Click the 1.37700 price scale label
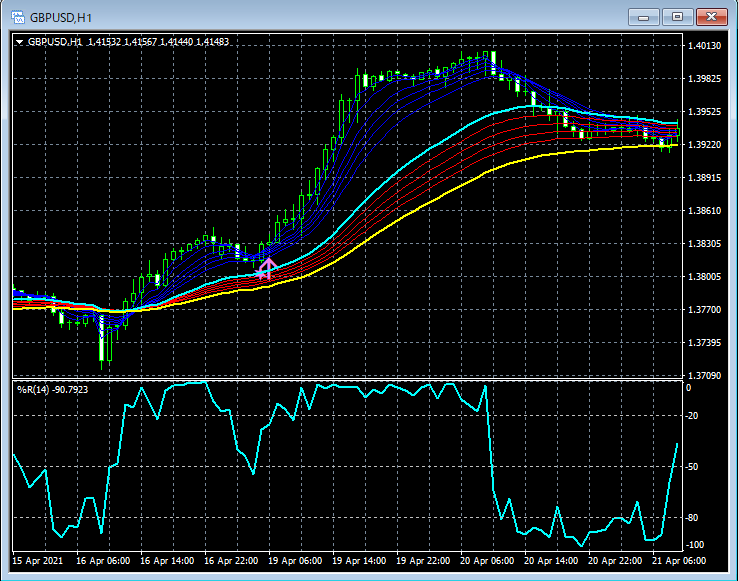 click(704, 310)
